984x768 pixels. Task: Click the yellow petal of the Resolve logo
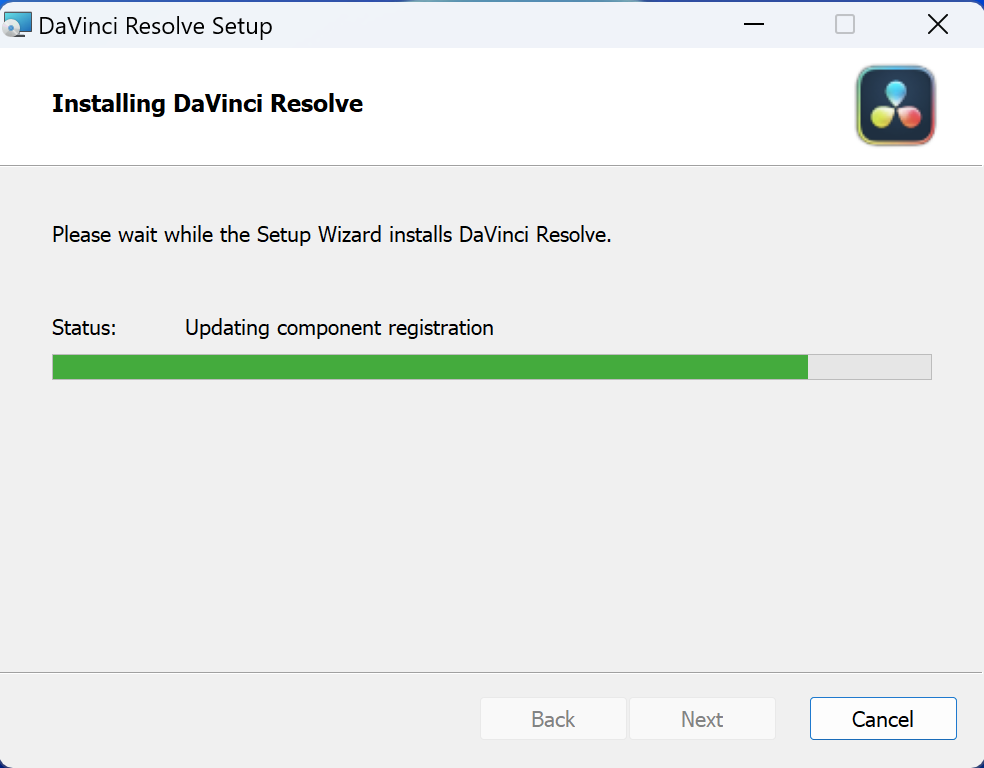[x=880, y=117]
